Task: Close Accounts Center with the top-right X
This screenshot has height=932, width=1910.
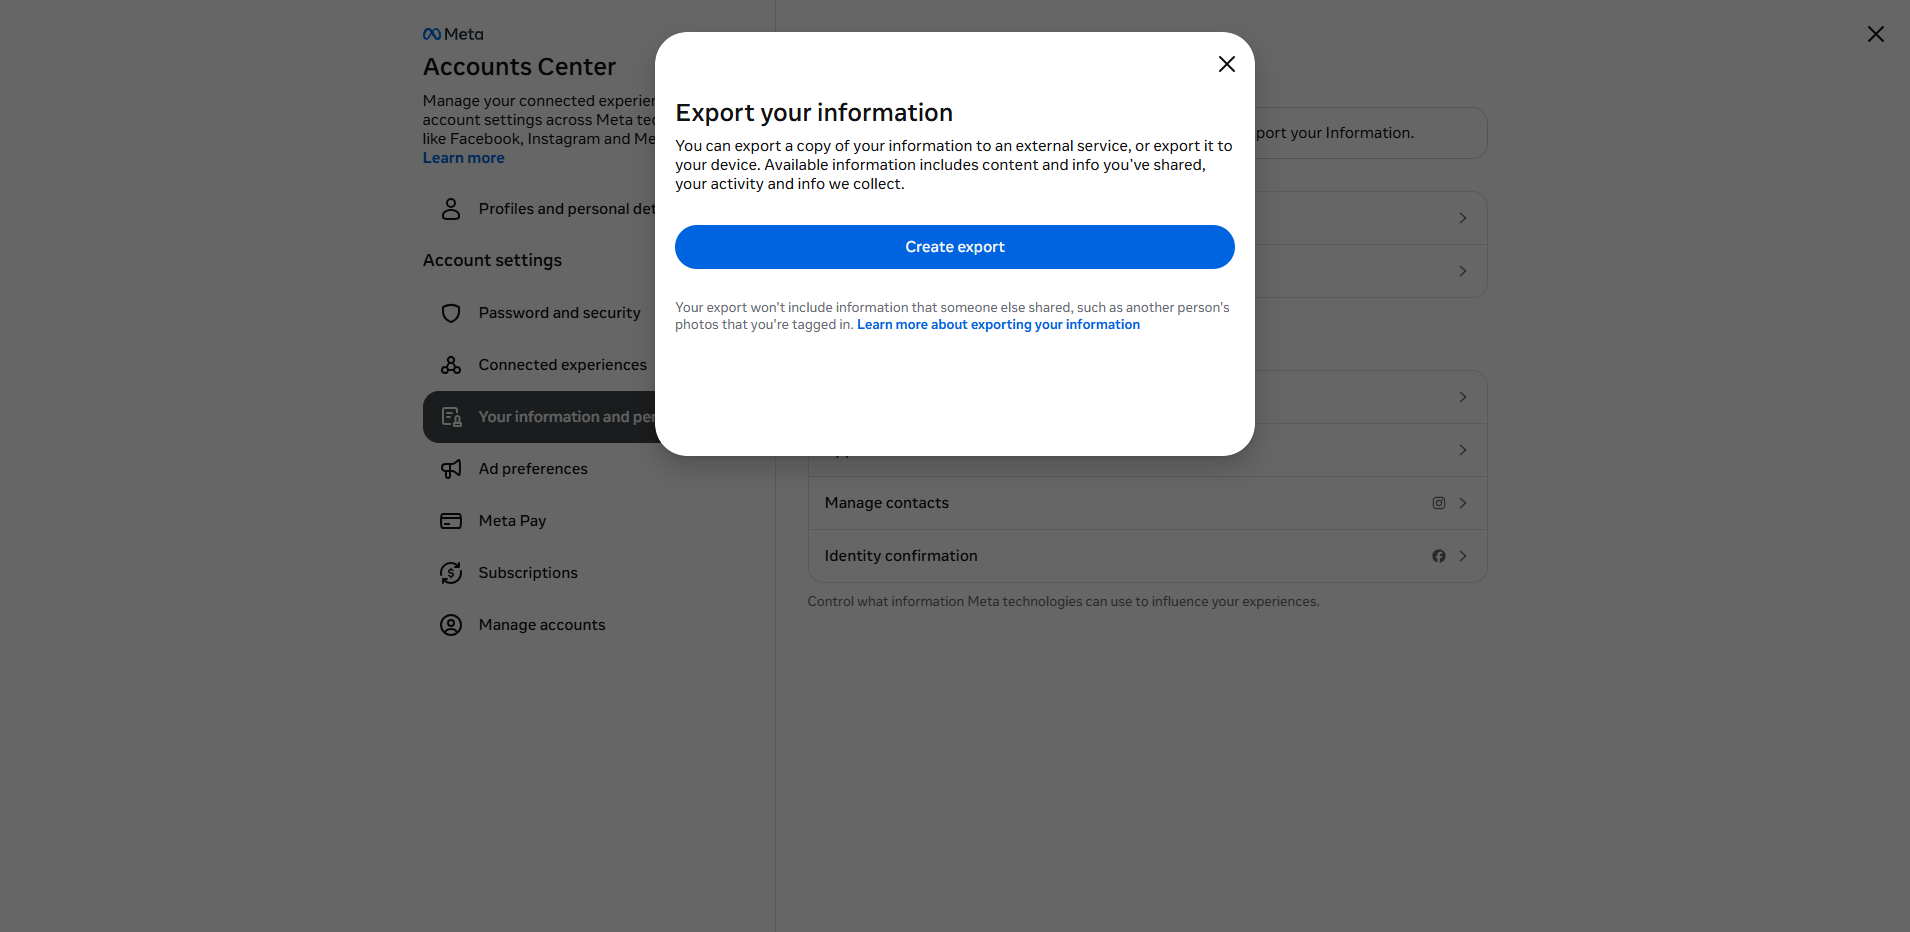Action: [1876, 34]
